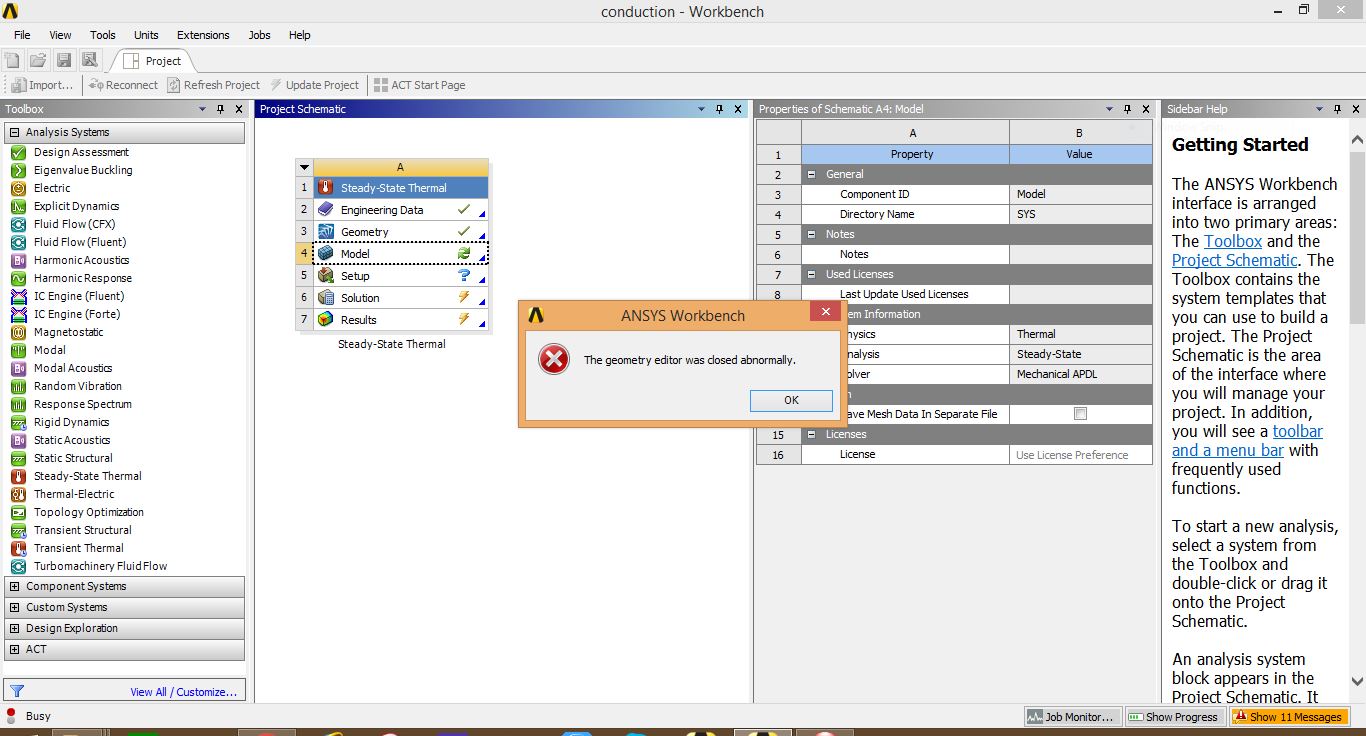Select Static Acoustics in Toolbox
Image resolution: width=1366 pixels, height=736 pixels.
click(x=72, y=440)
